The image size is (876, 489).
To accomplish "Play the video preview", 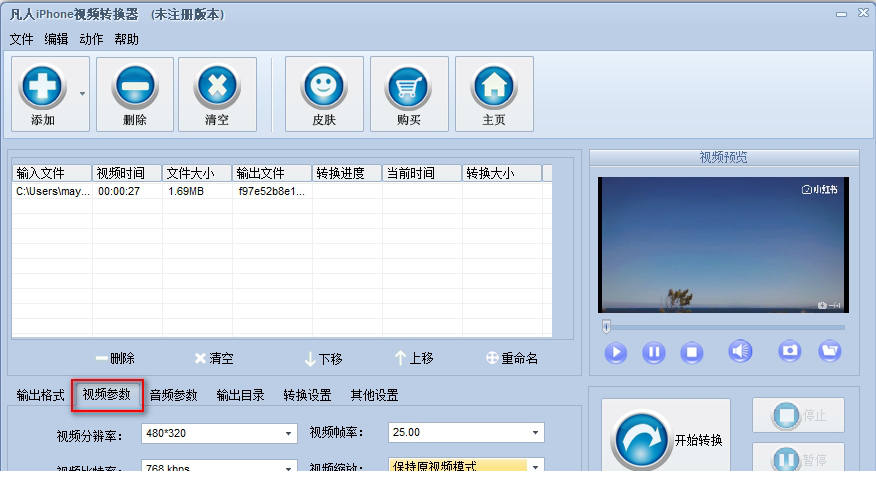I will pyautogui.click(x=616, y=353).
